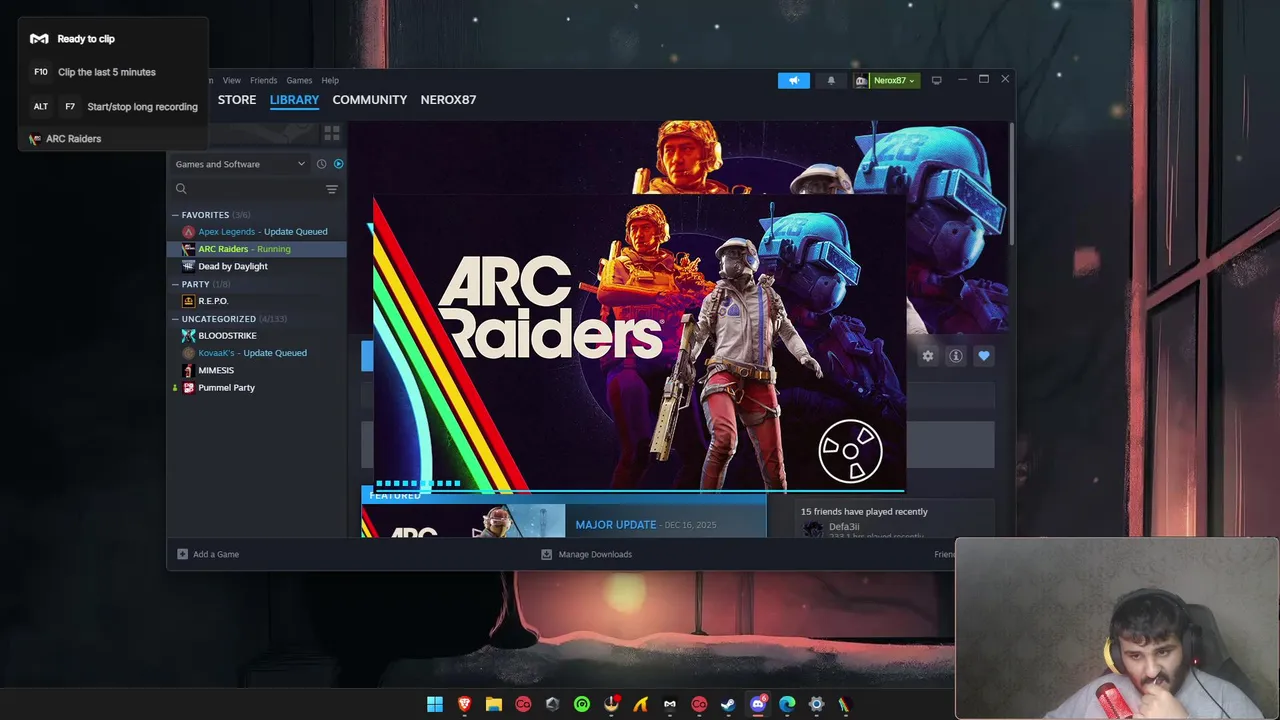Viewport: 1280px width, 720px height.
Task: Open advanced library filter options icon
Action: [x=332, y=189]
